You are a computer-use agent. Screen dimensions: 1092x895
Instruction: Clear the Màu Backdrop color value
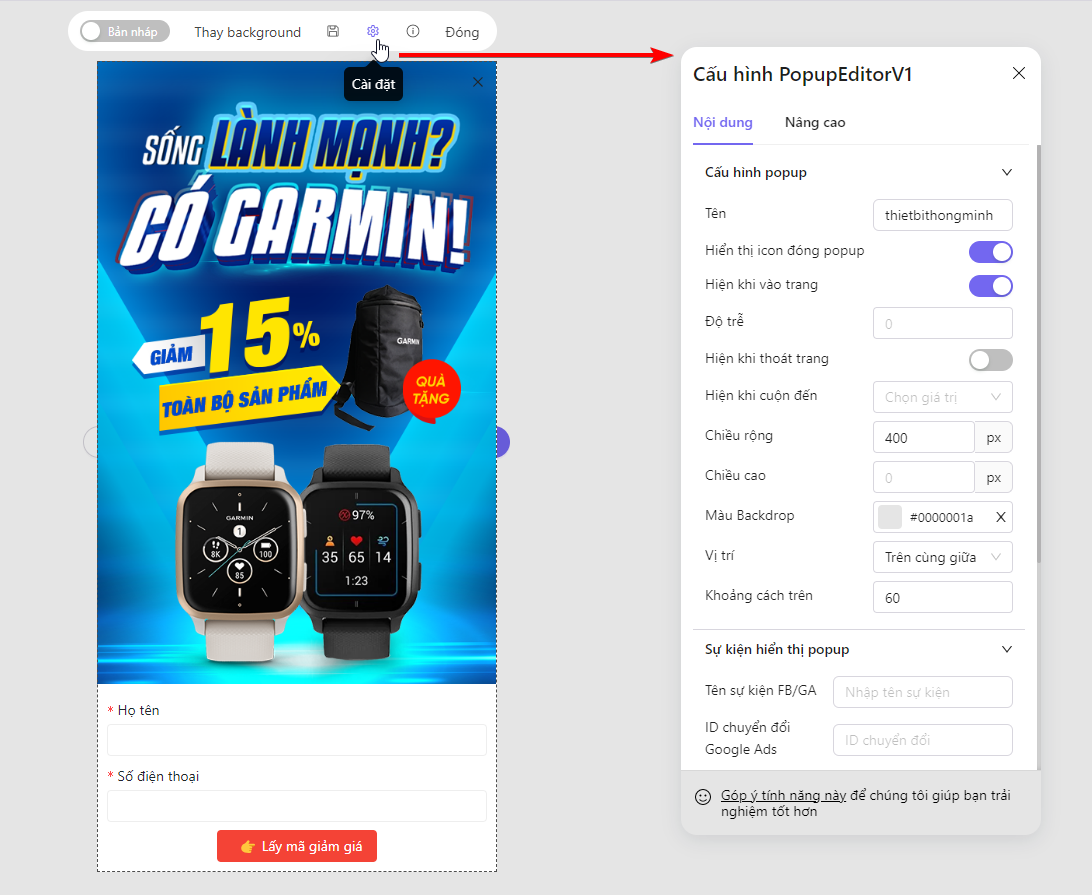coord(1001,517)
